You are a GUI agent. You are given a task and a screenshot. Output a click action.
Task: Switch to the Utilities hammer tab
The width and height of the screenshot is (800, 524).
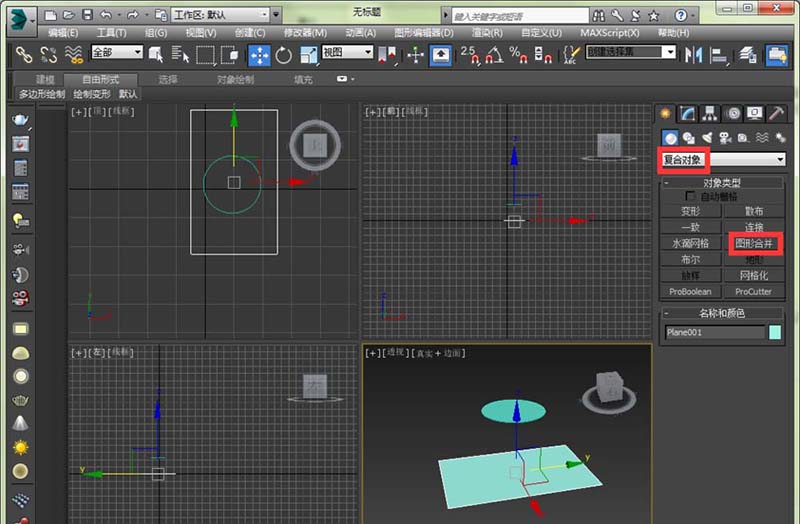pos(776,113)
